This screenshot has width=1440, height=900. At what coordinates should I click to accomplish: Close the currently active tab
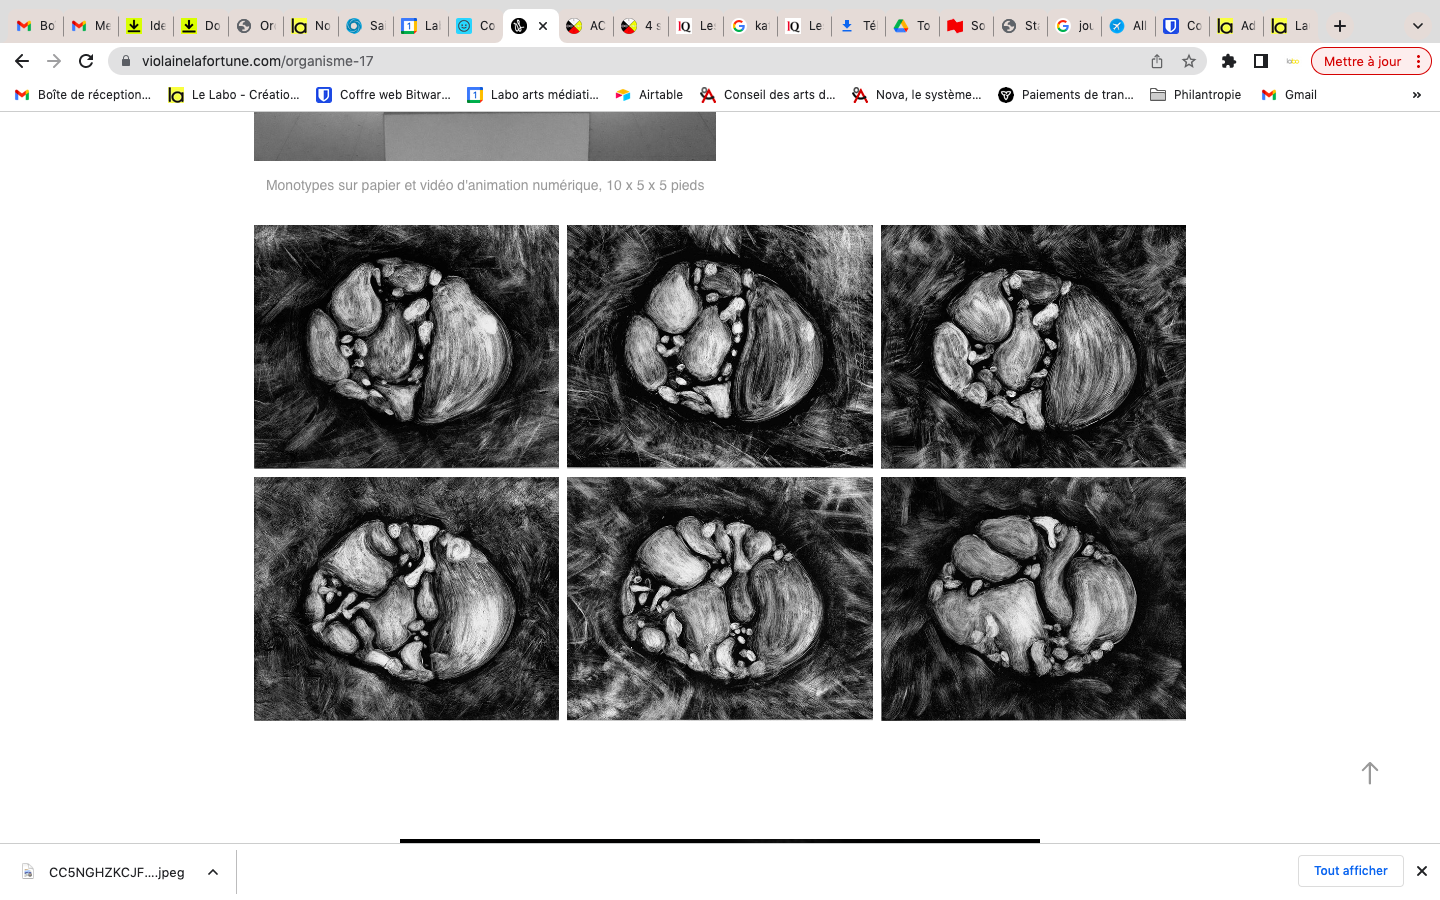543,26
